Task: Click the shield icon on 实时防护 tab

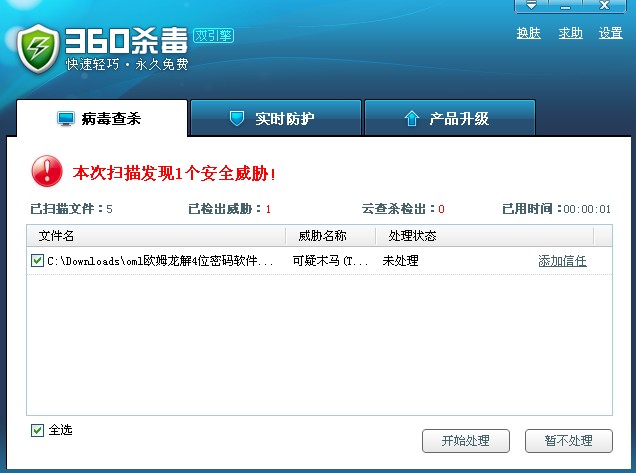Action: pos(237,119)
